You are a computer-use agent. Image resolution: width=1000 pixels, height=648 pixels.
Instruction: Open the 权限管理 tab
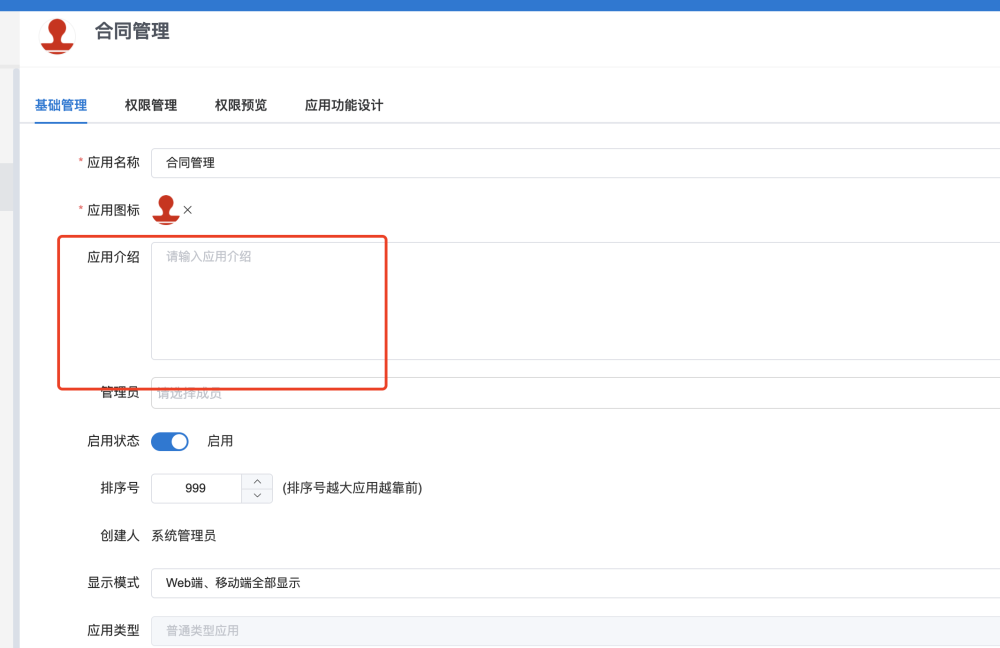point(151,105)
